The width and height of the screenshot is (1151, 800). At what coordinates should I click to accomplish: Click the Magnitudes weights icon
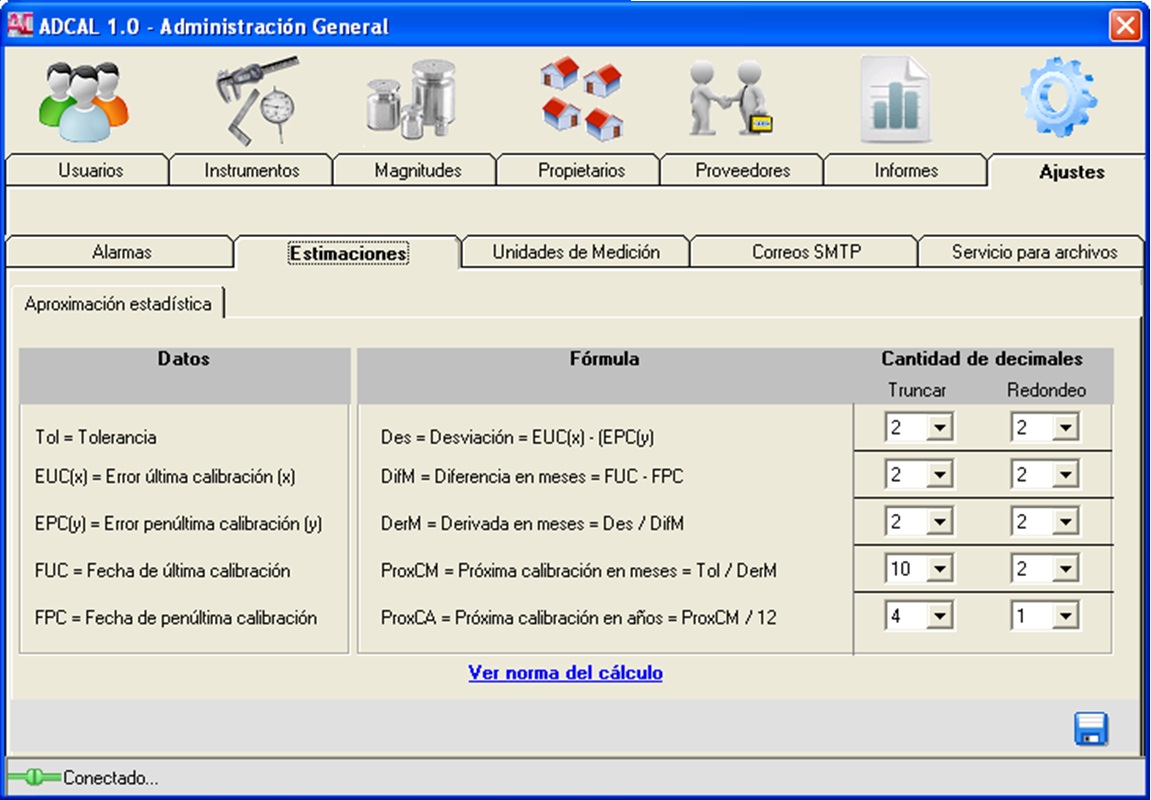coord(412,99)
